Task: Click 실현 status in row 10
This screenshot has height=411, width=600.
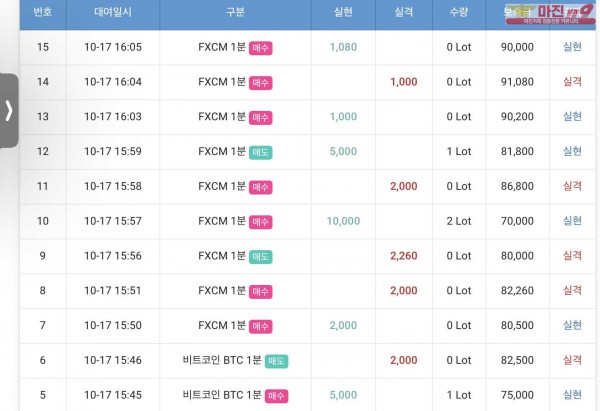Action: (x=572, y=221)
